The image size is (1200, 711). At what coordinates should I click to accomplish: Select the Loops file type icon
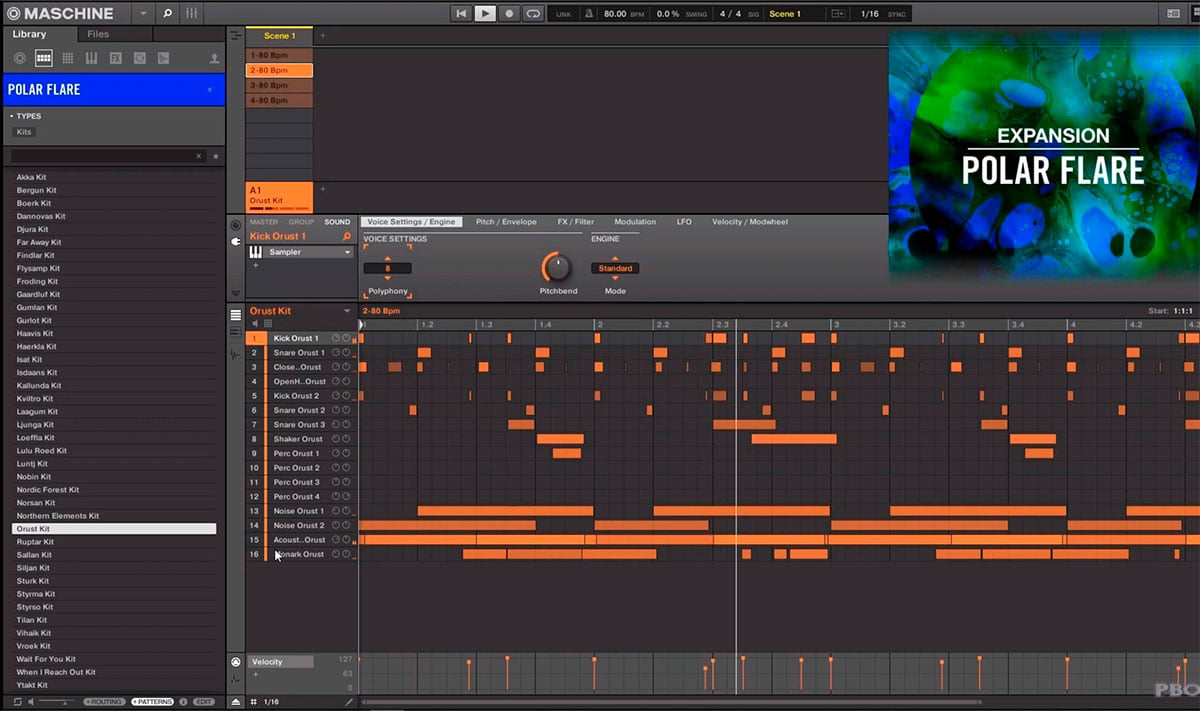coord(140,58)
